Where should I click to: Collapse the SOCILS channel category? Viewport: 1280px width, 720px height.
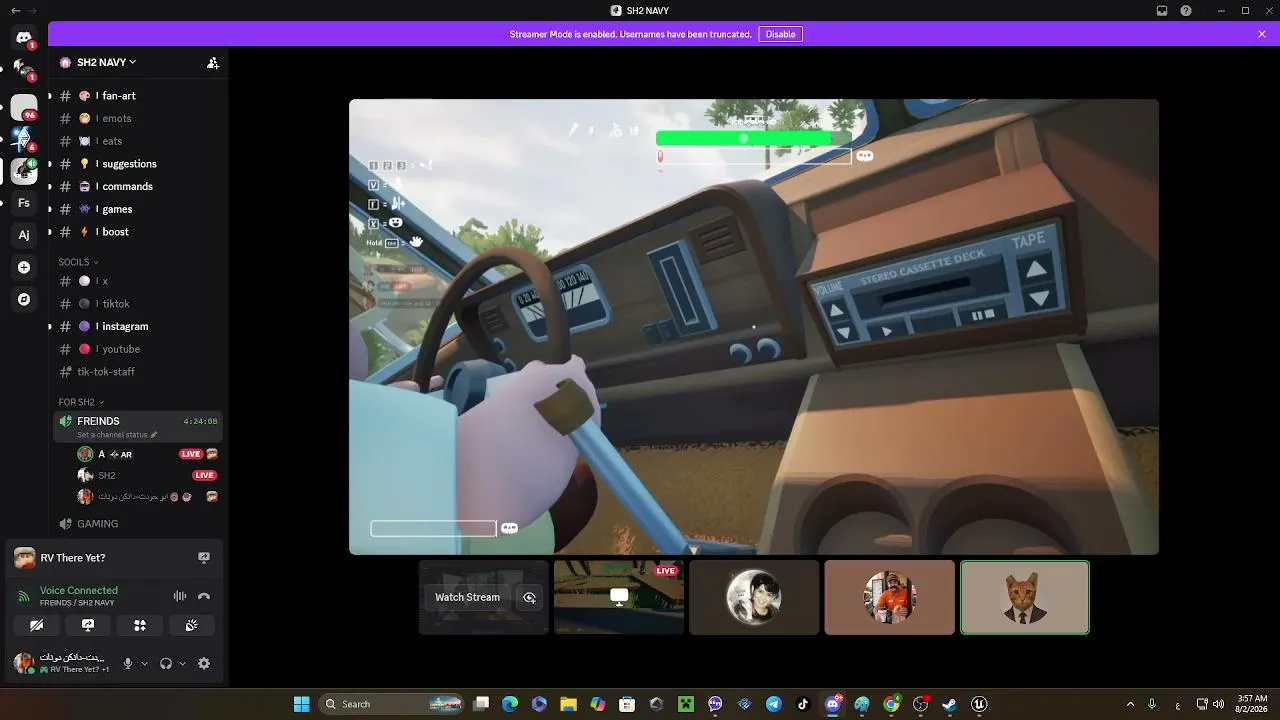78,262
